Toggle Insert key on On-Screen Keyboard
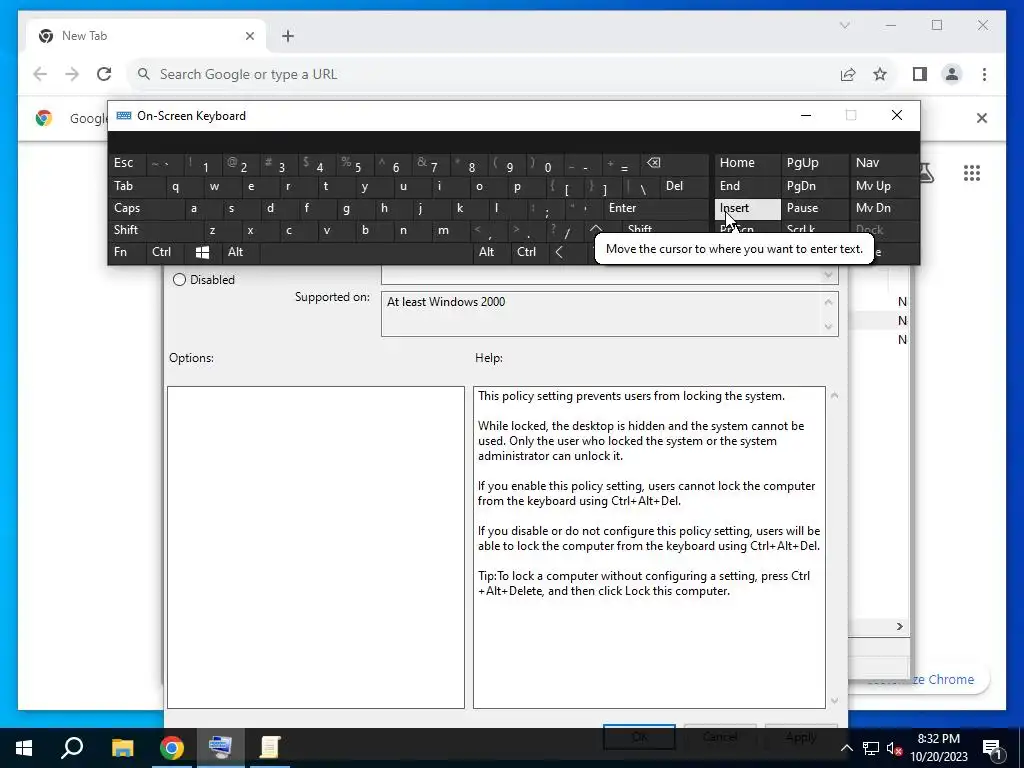Screen dimensions: 1024x768 pyautogui.click(x=748, y=208)
